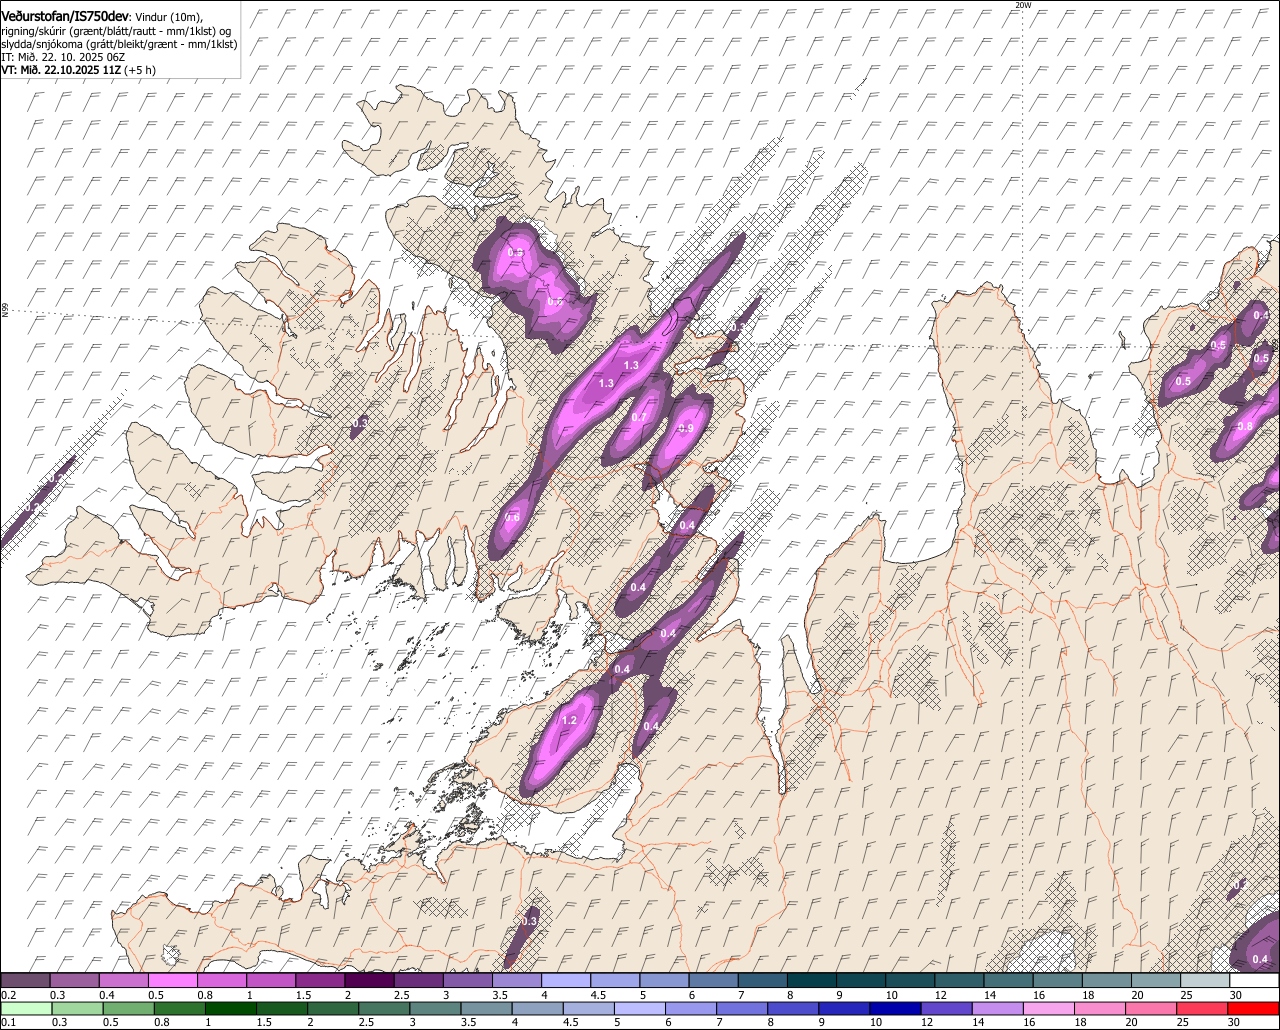
Task: Click the initial time 'IT: Mið. 22. 10. 2025 06Z'
Action: pyautogui.click(x=64, y=57)
